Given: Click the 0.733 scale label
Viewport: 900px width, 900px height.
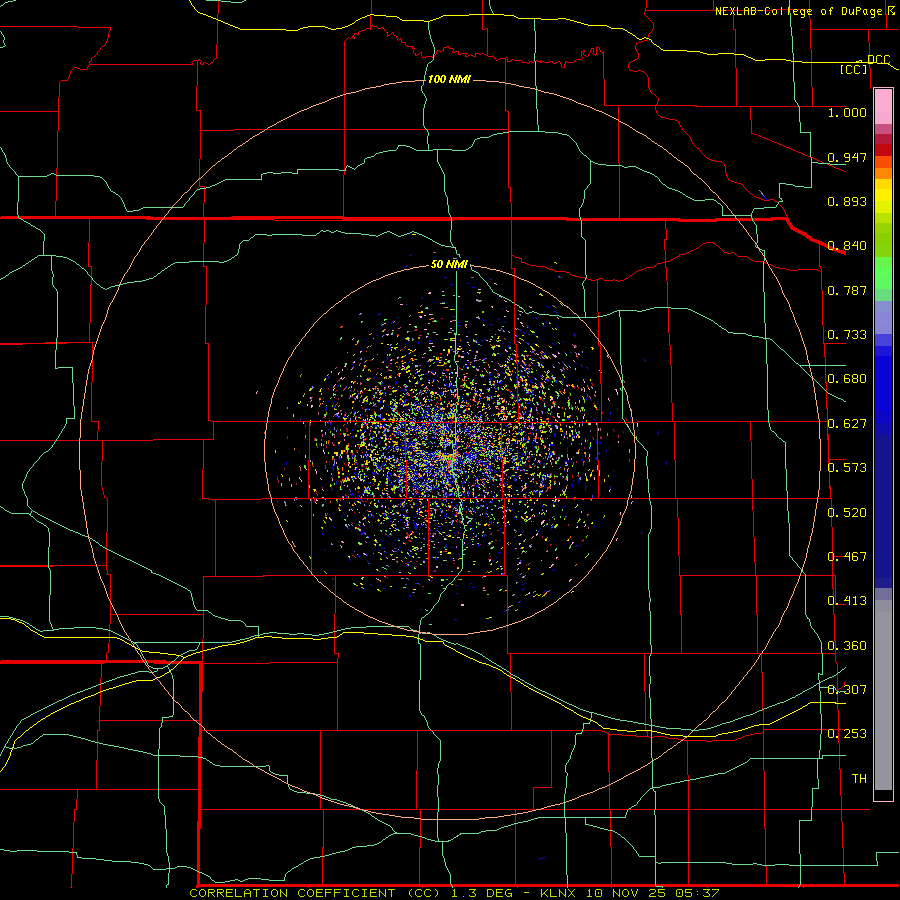Looking at the screenshot, I should (847, 335).
